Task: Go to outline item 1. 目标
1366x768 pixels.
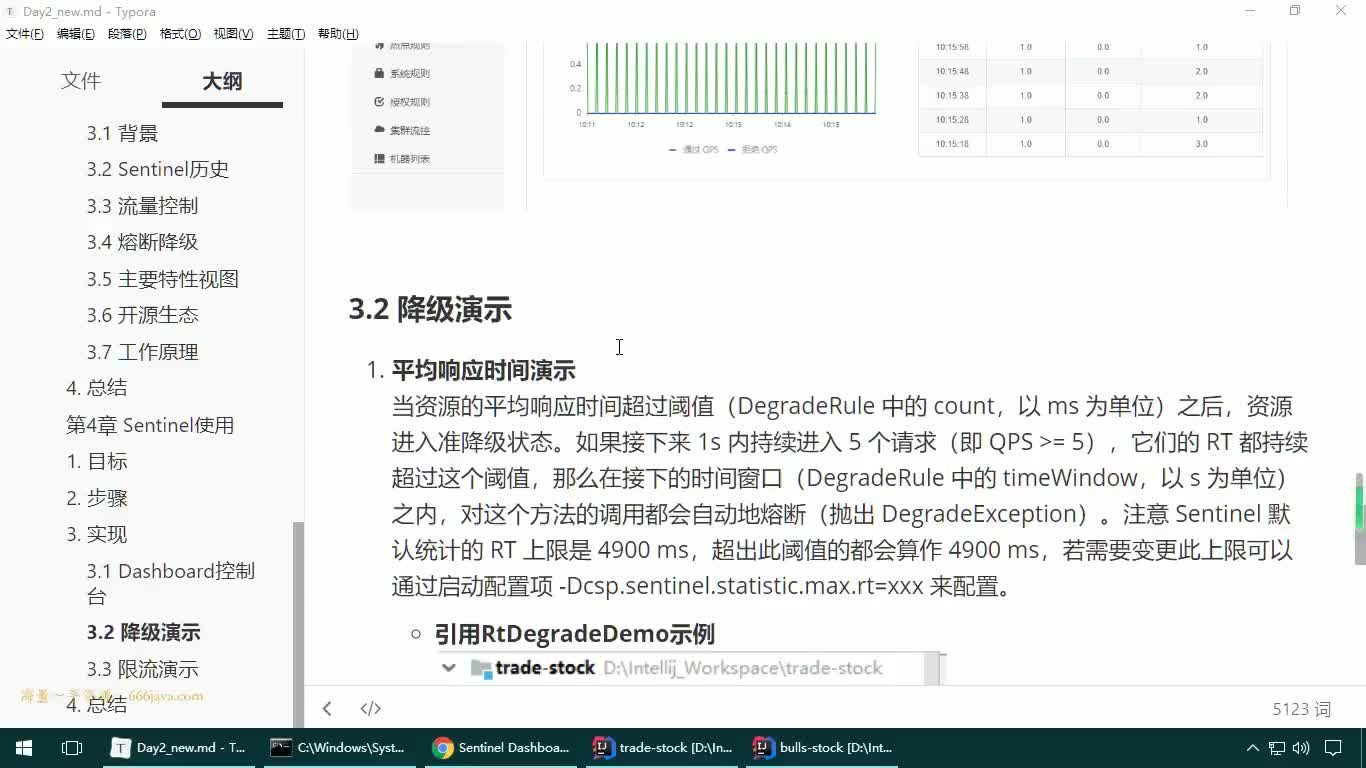Action: pyautogui.click(x=97, y=461)
